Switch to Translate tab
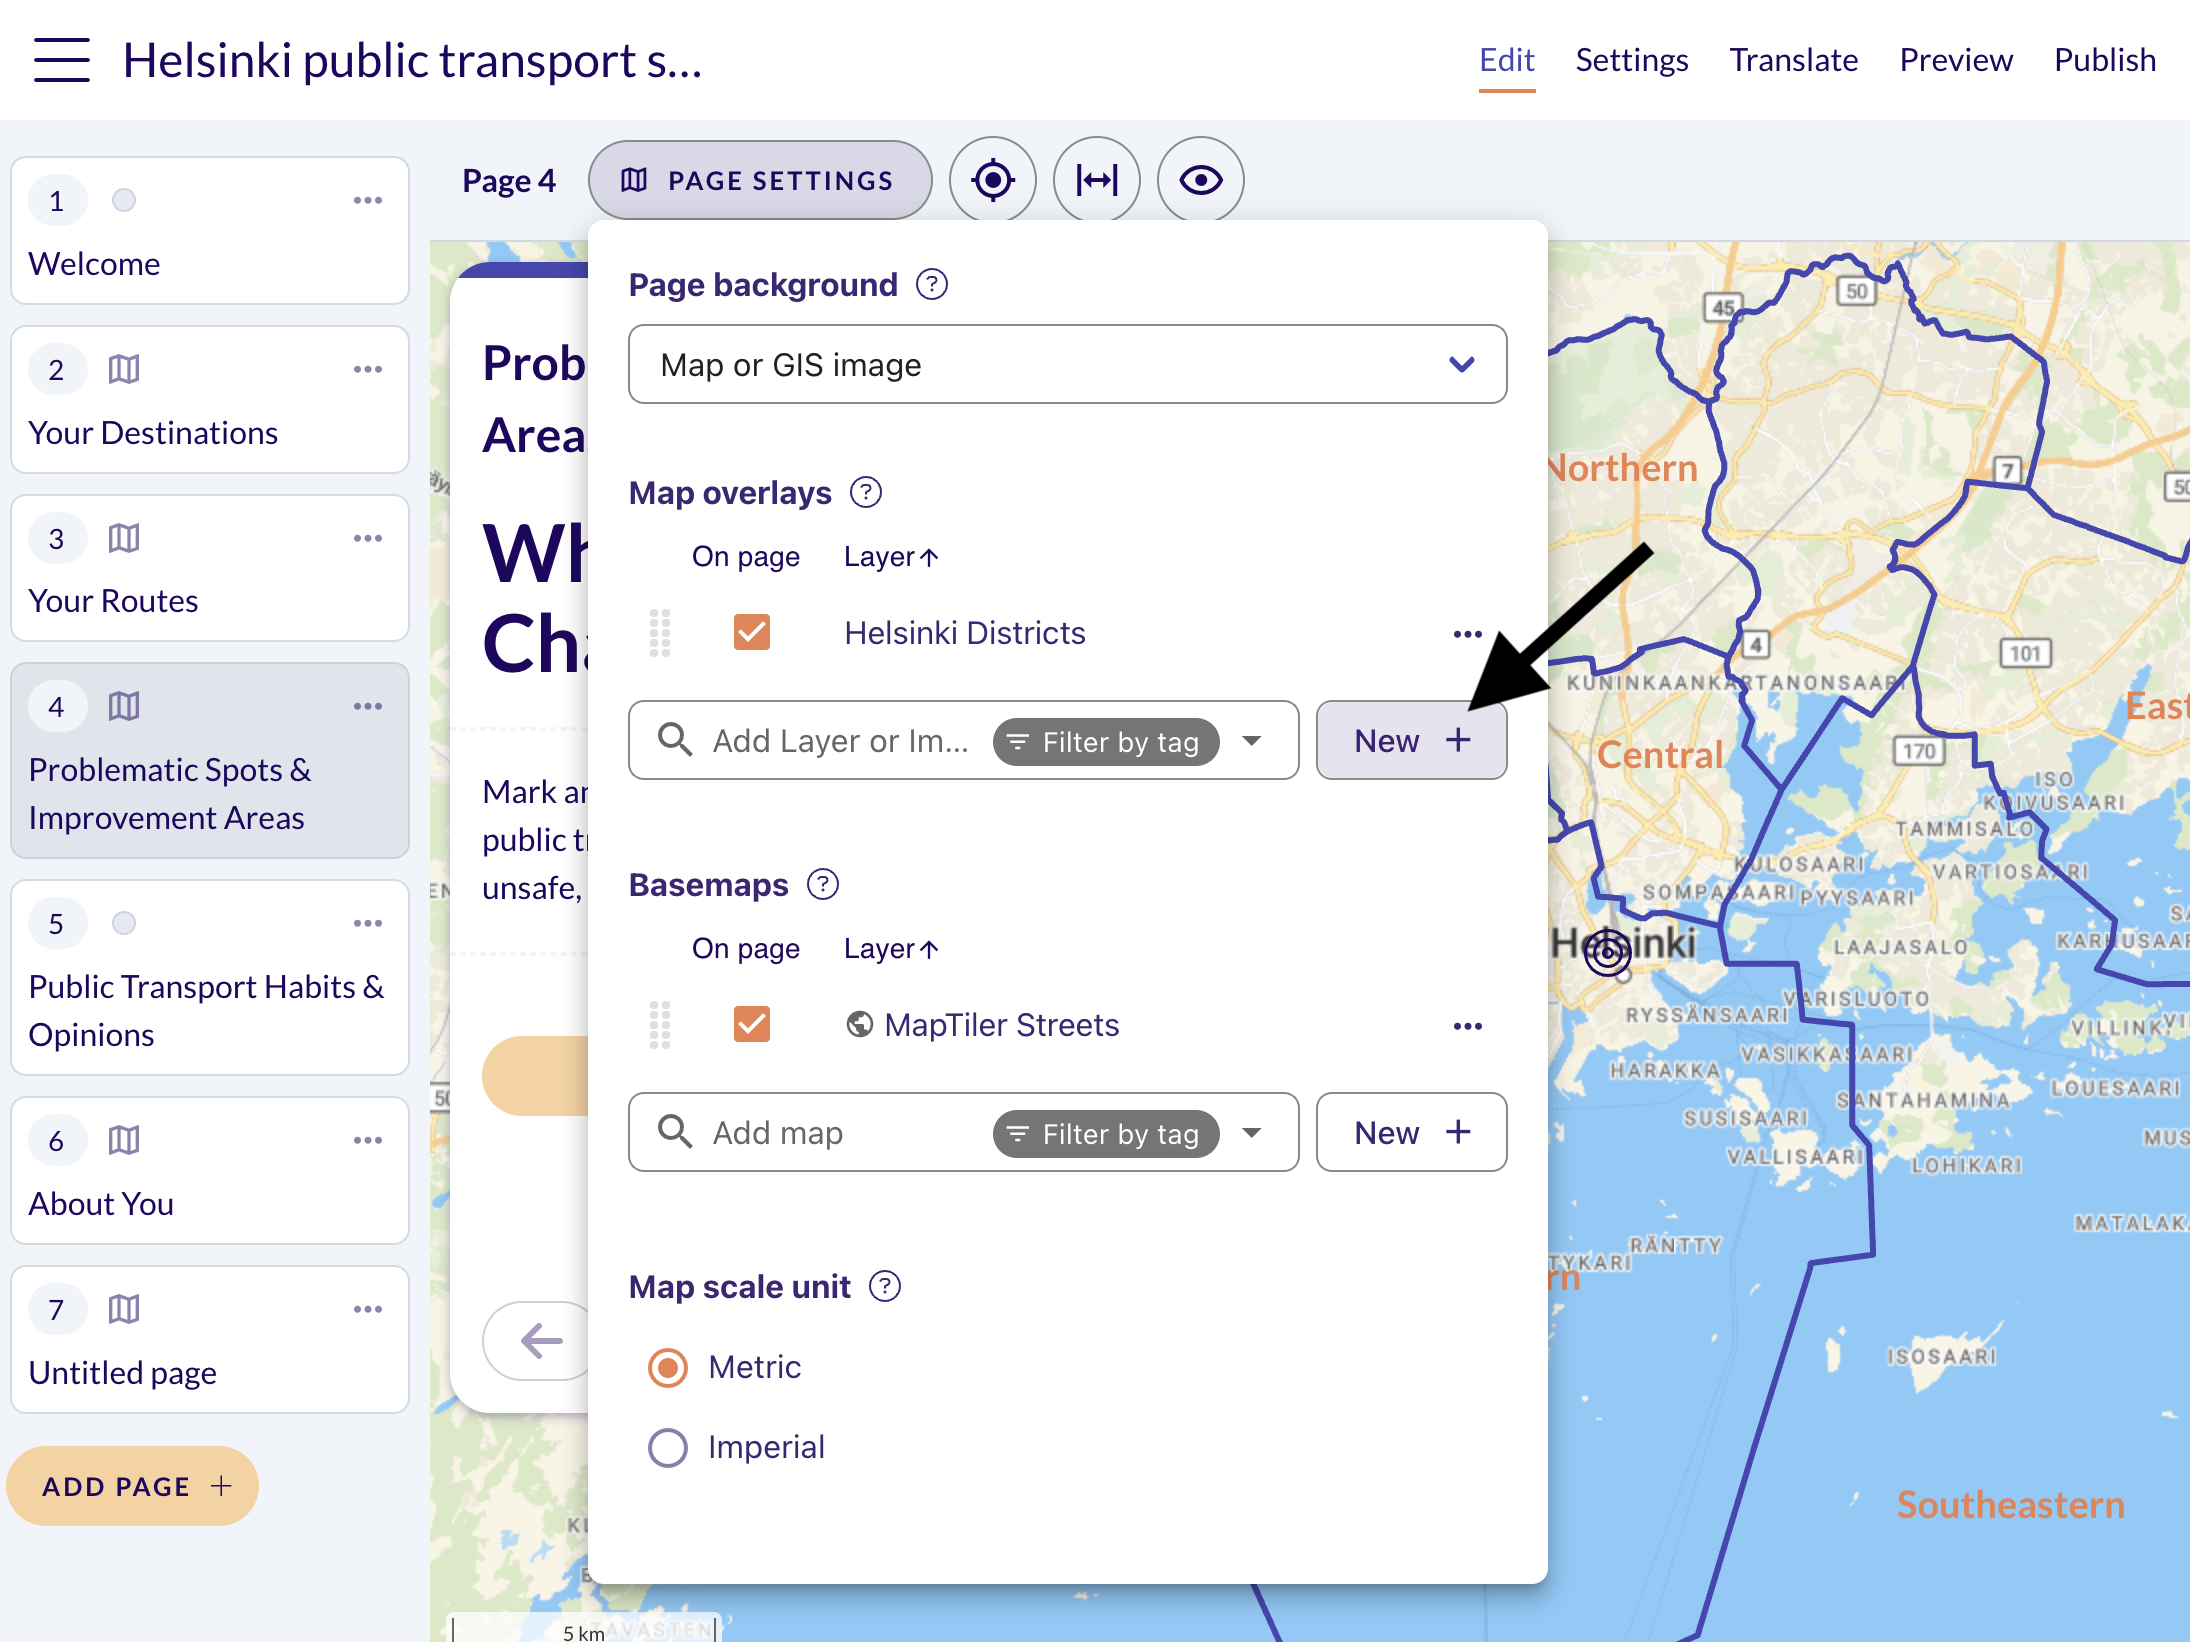This screenshot has height=1642, width=2190. click(1793, 61)
